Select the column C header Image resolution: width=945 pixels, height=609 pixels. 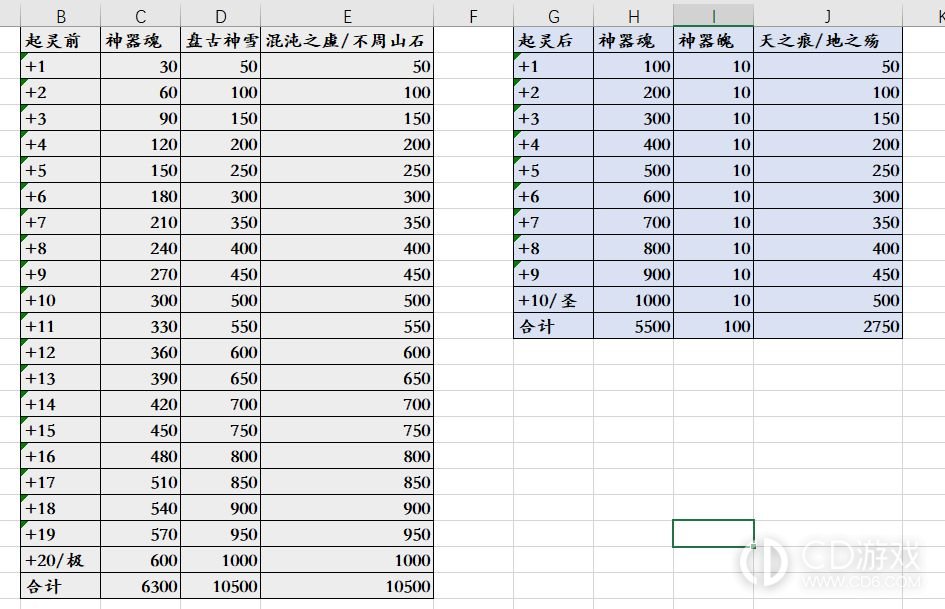coord(140,16)
